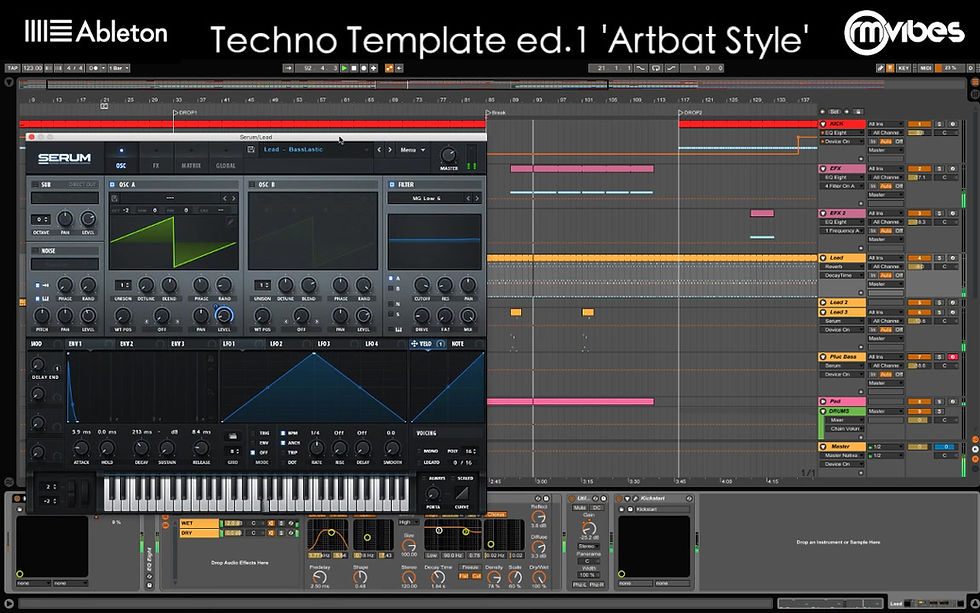Image resolution: width=980 pixels, height=613 pixels.
Task: Enable Serum NOISE oscillator checkbox
Action: tap(36, 251)
